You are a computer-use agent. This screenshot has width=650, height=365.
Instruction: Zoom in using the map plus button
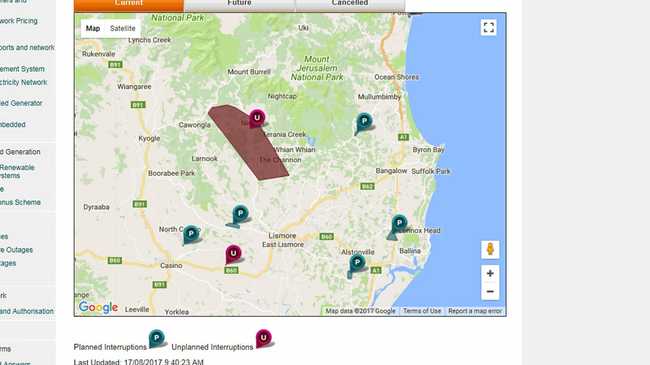(490, 273)
